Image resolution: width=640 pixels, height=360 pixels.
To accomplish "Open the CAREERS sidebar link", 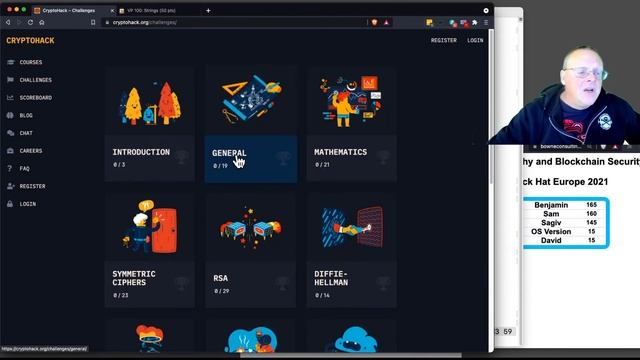I will 31,151.
